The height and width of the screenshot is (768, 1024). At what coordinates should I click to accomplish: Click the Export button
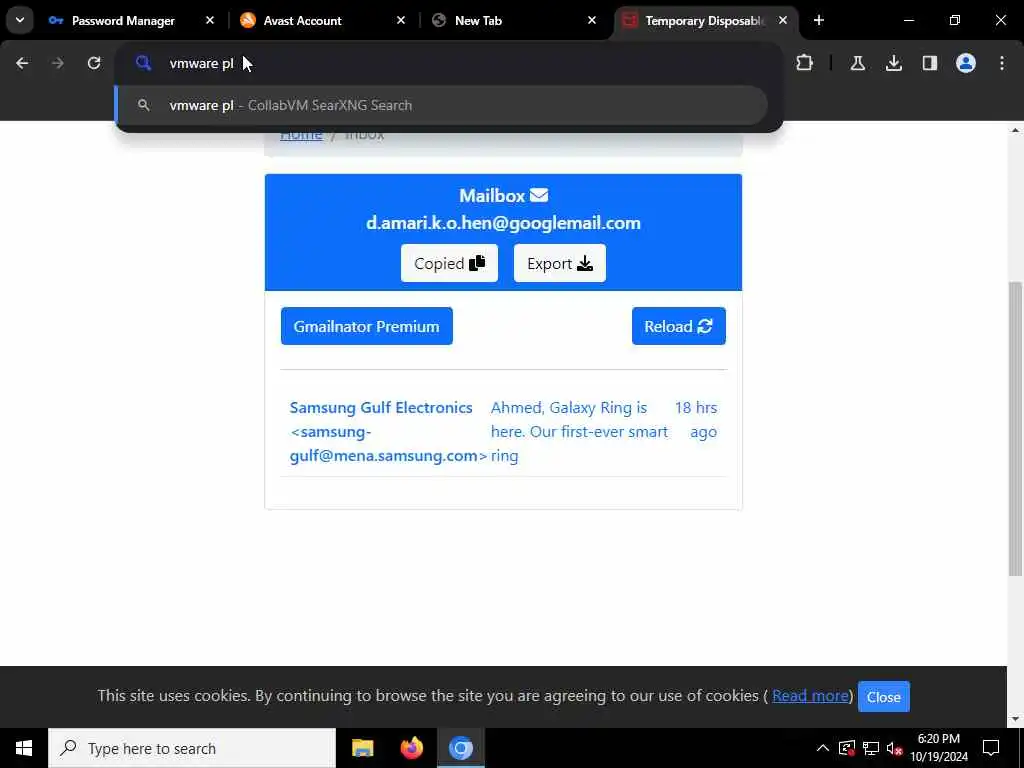560,263
